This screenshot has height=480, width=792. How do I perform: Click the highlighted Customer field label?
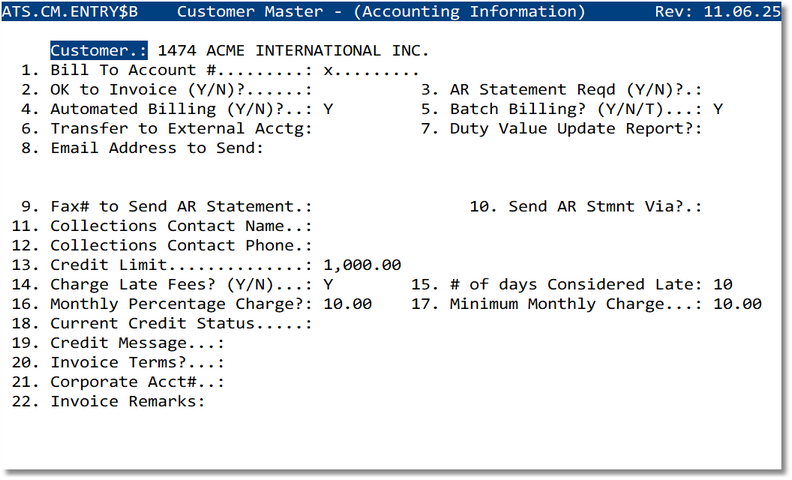tap(99, 50)
